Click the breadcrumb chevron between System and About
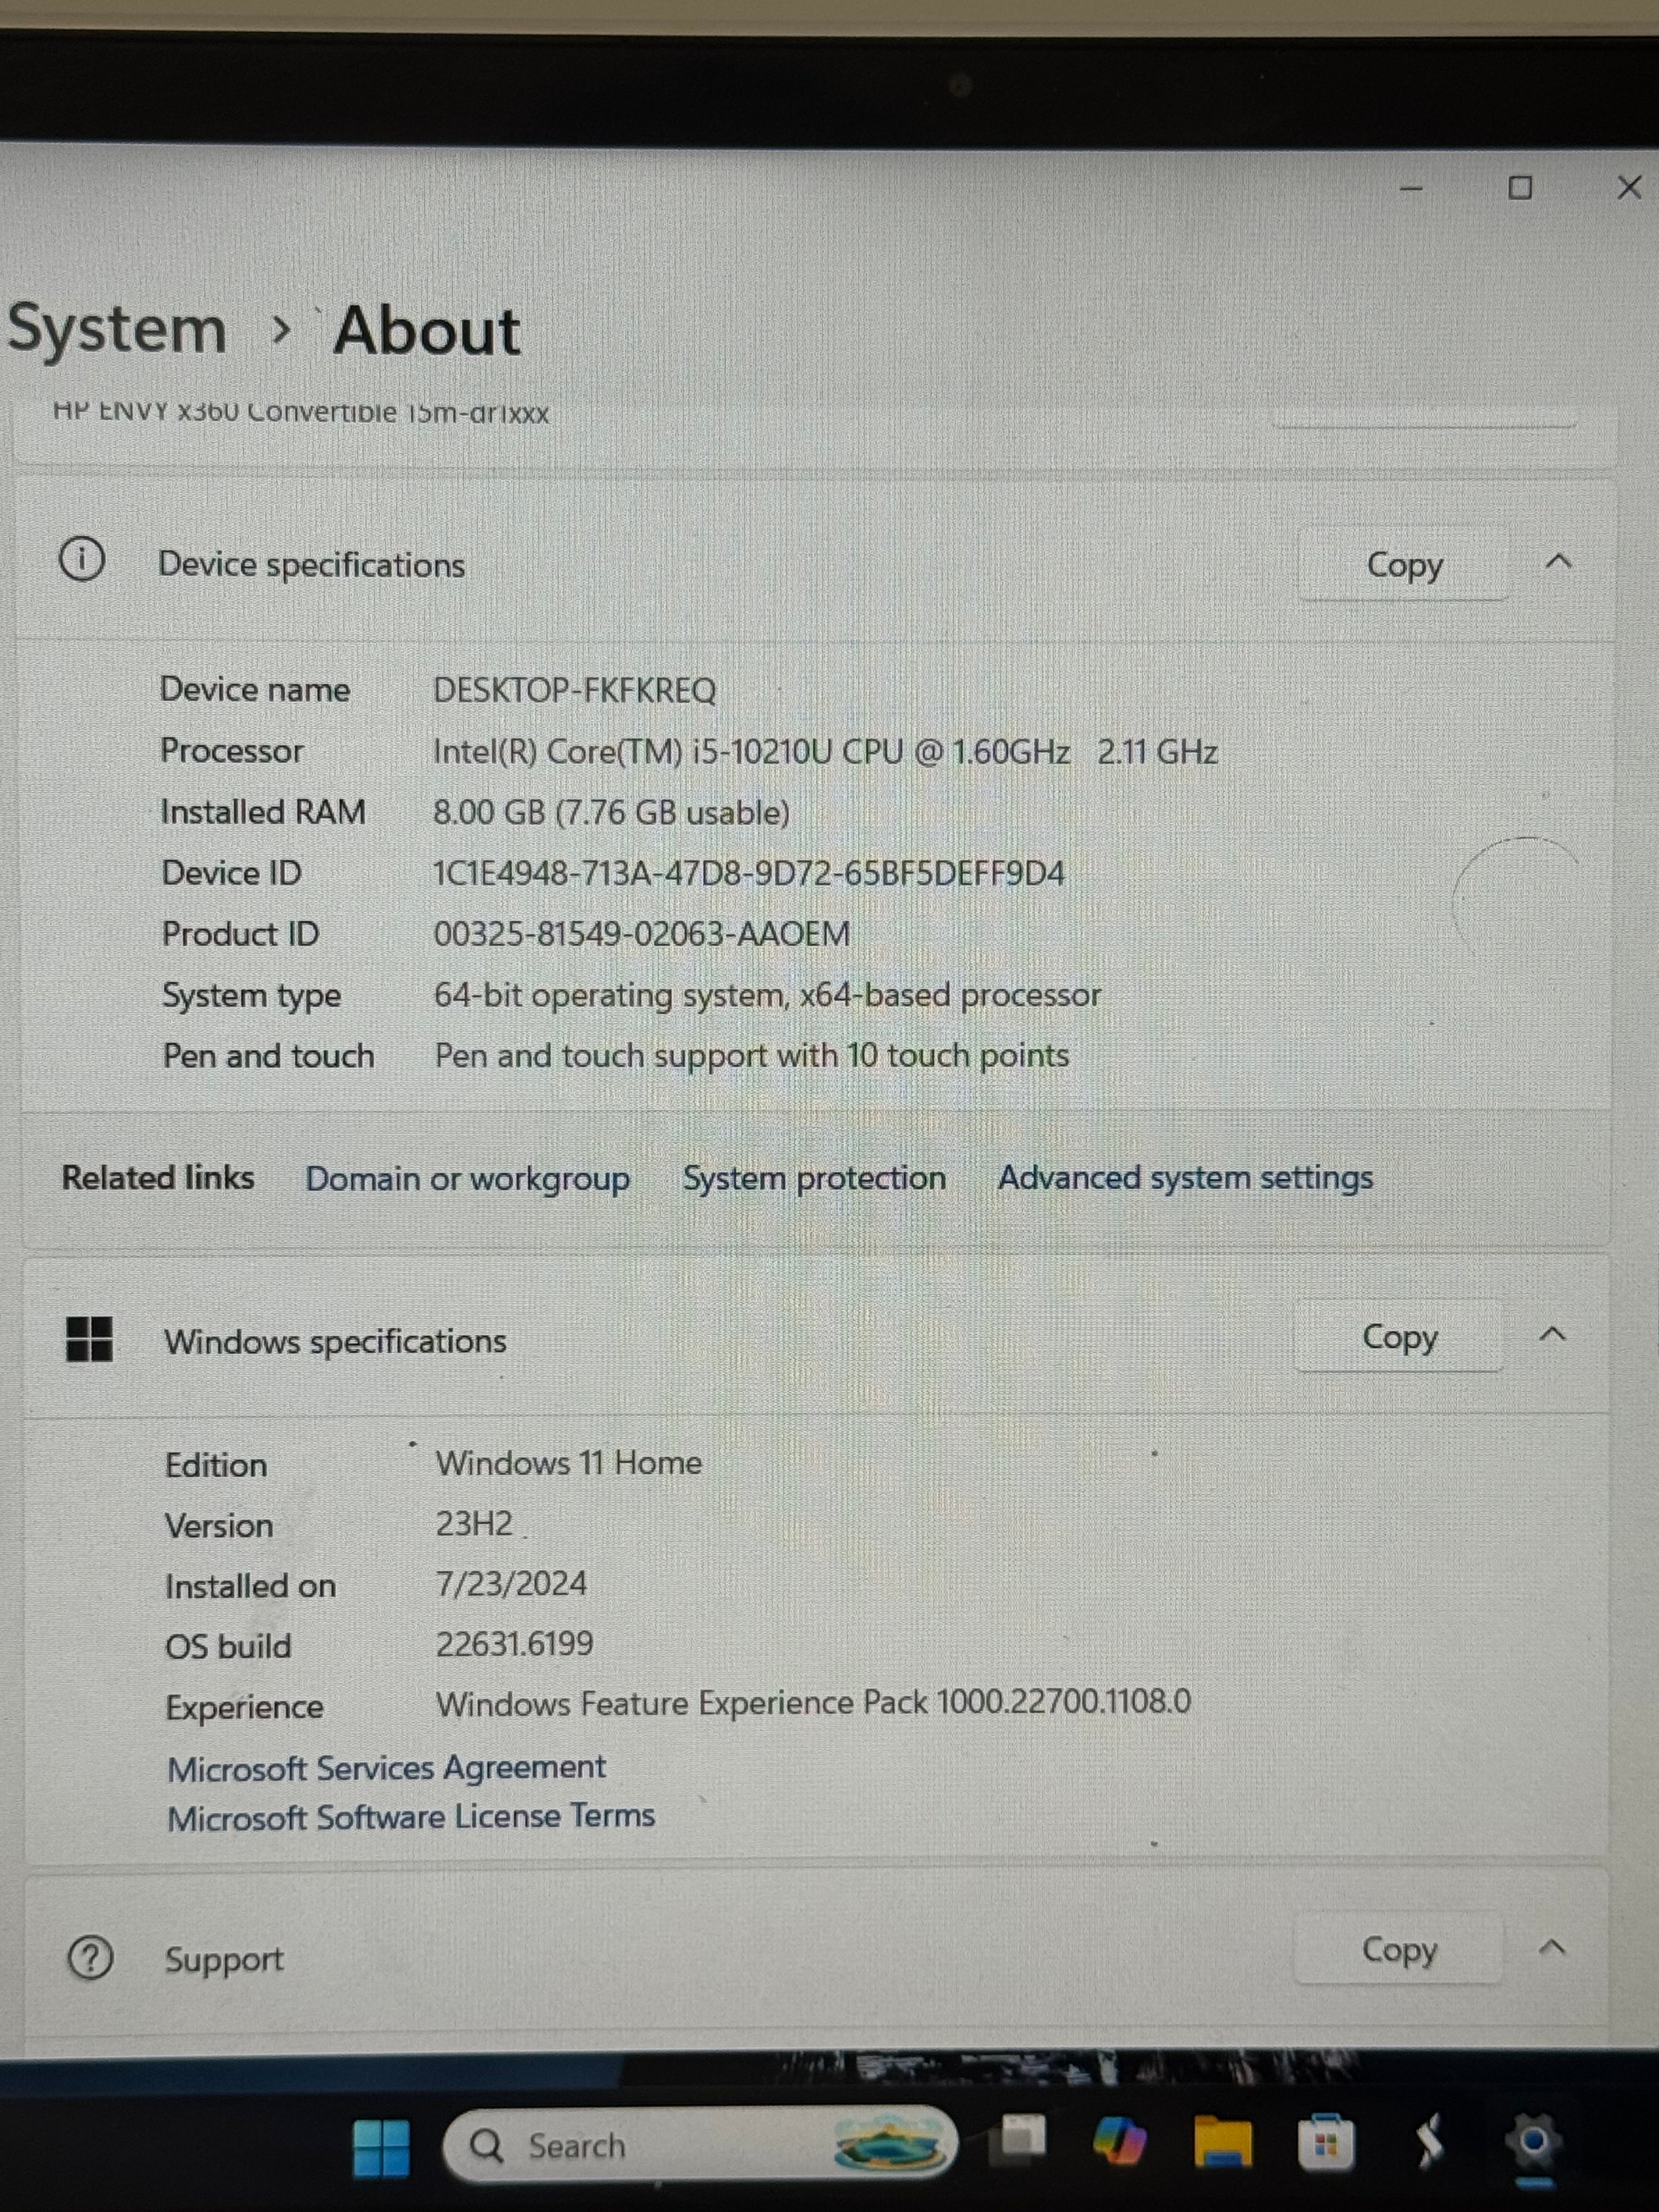This screenshot has height=2212, width=1659. [x=282, y=330]
